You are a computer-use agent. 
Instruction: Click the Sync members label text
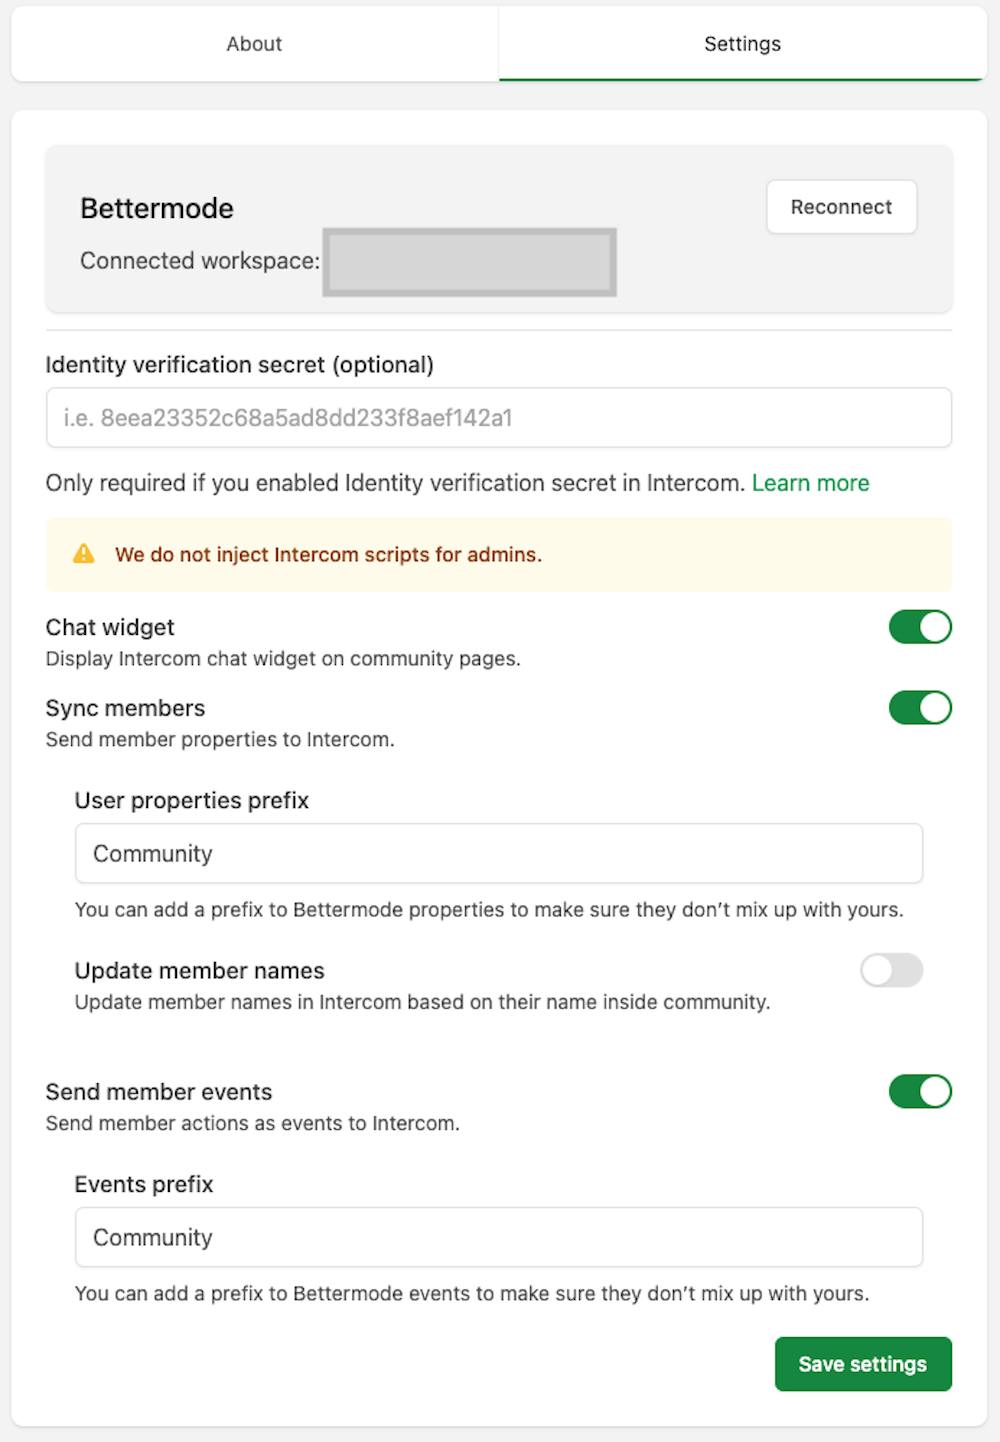click(125, 708)
